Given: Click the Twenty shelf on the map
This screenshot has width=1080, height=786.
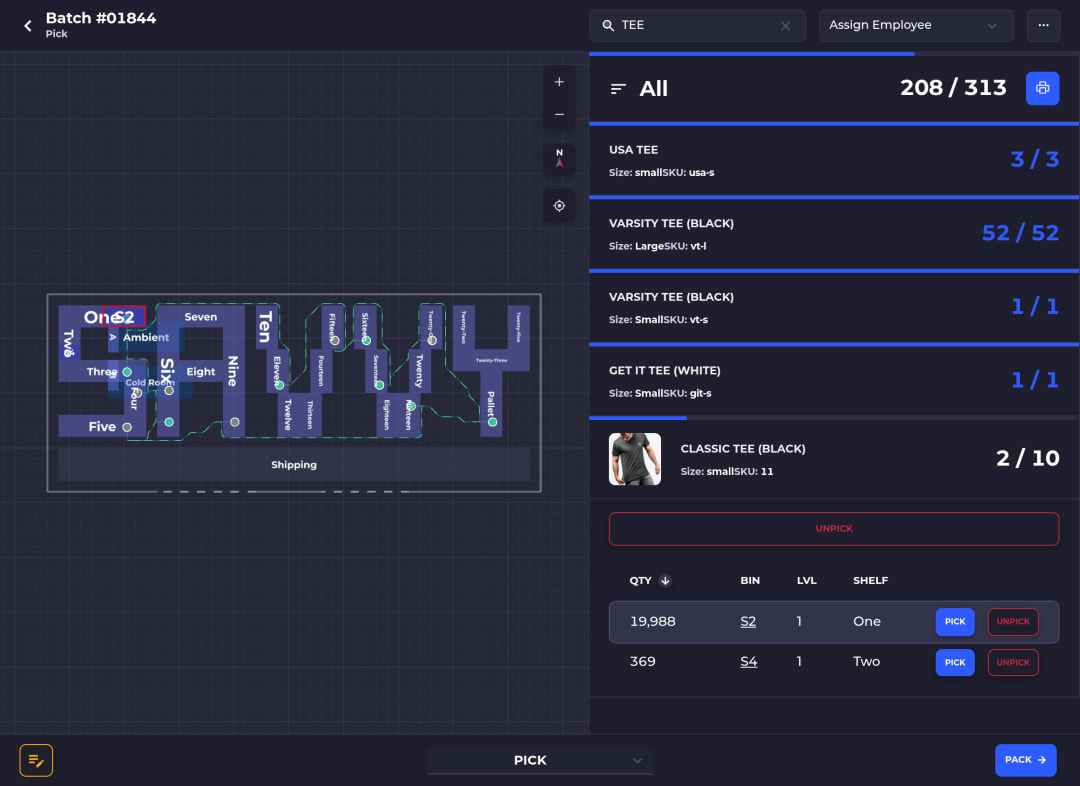Looking at the screenshot, I should [419, 370].
